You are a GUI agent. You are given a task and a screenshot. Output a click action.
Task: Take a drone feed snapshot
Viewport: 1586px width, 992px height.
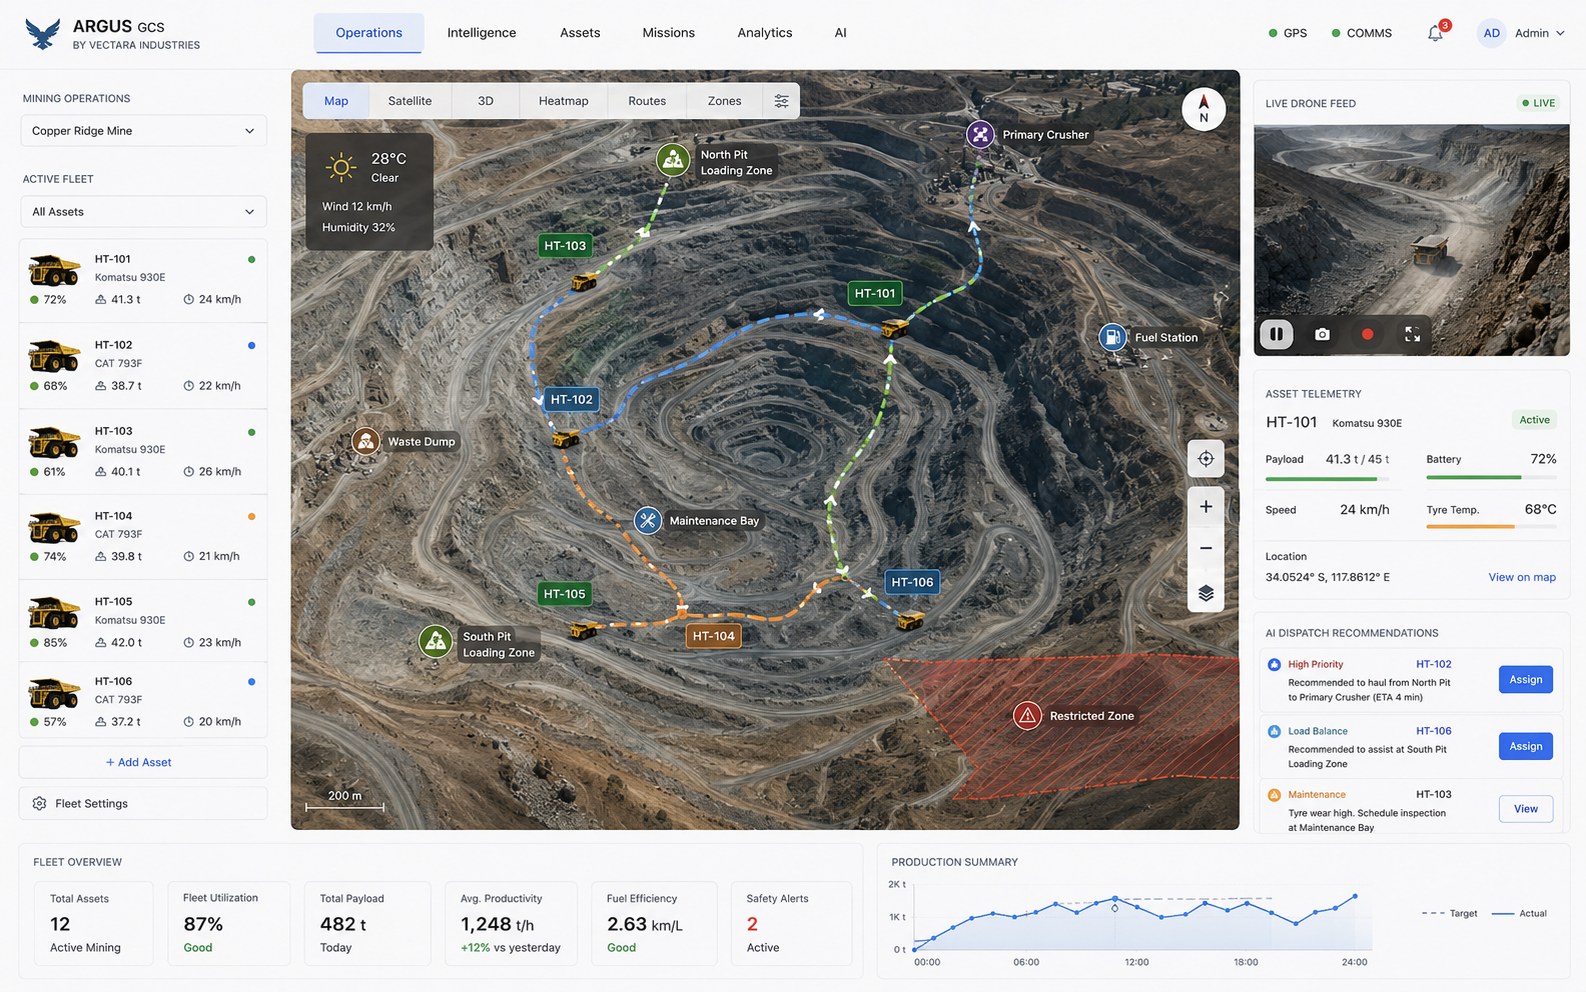(1322, 334)
